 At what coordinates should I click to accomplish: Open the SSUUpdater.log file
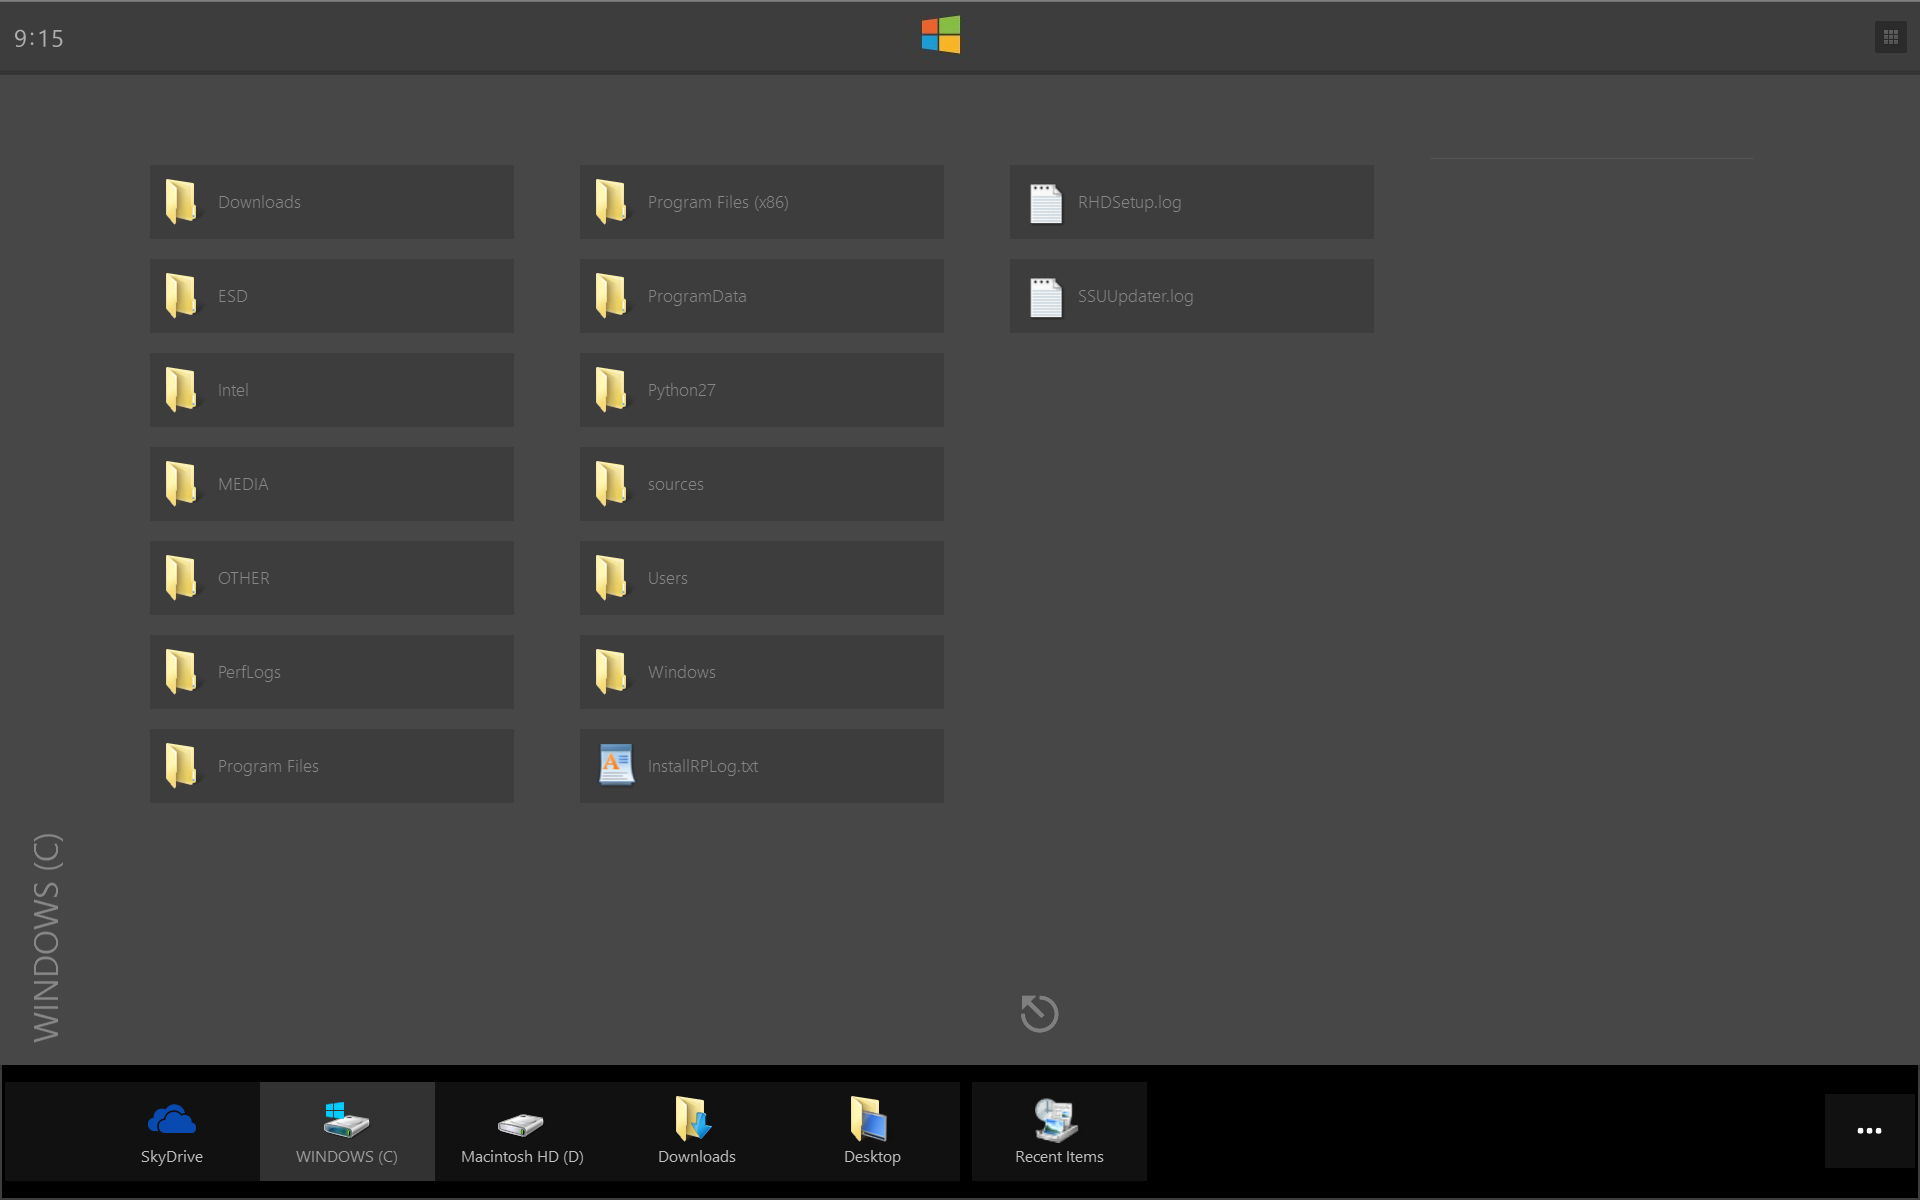(1191, 296)
